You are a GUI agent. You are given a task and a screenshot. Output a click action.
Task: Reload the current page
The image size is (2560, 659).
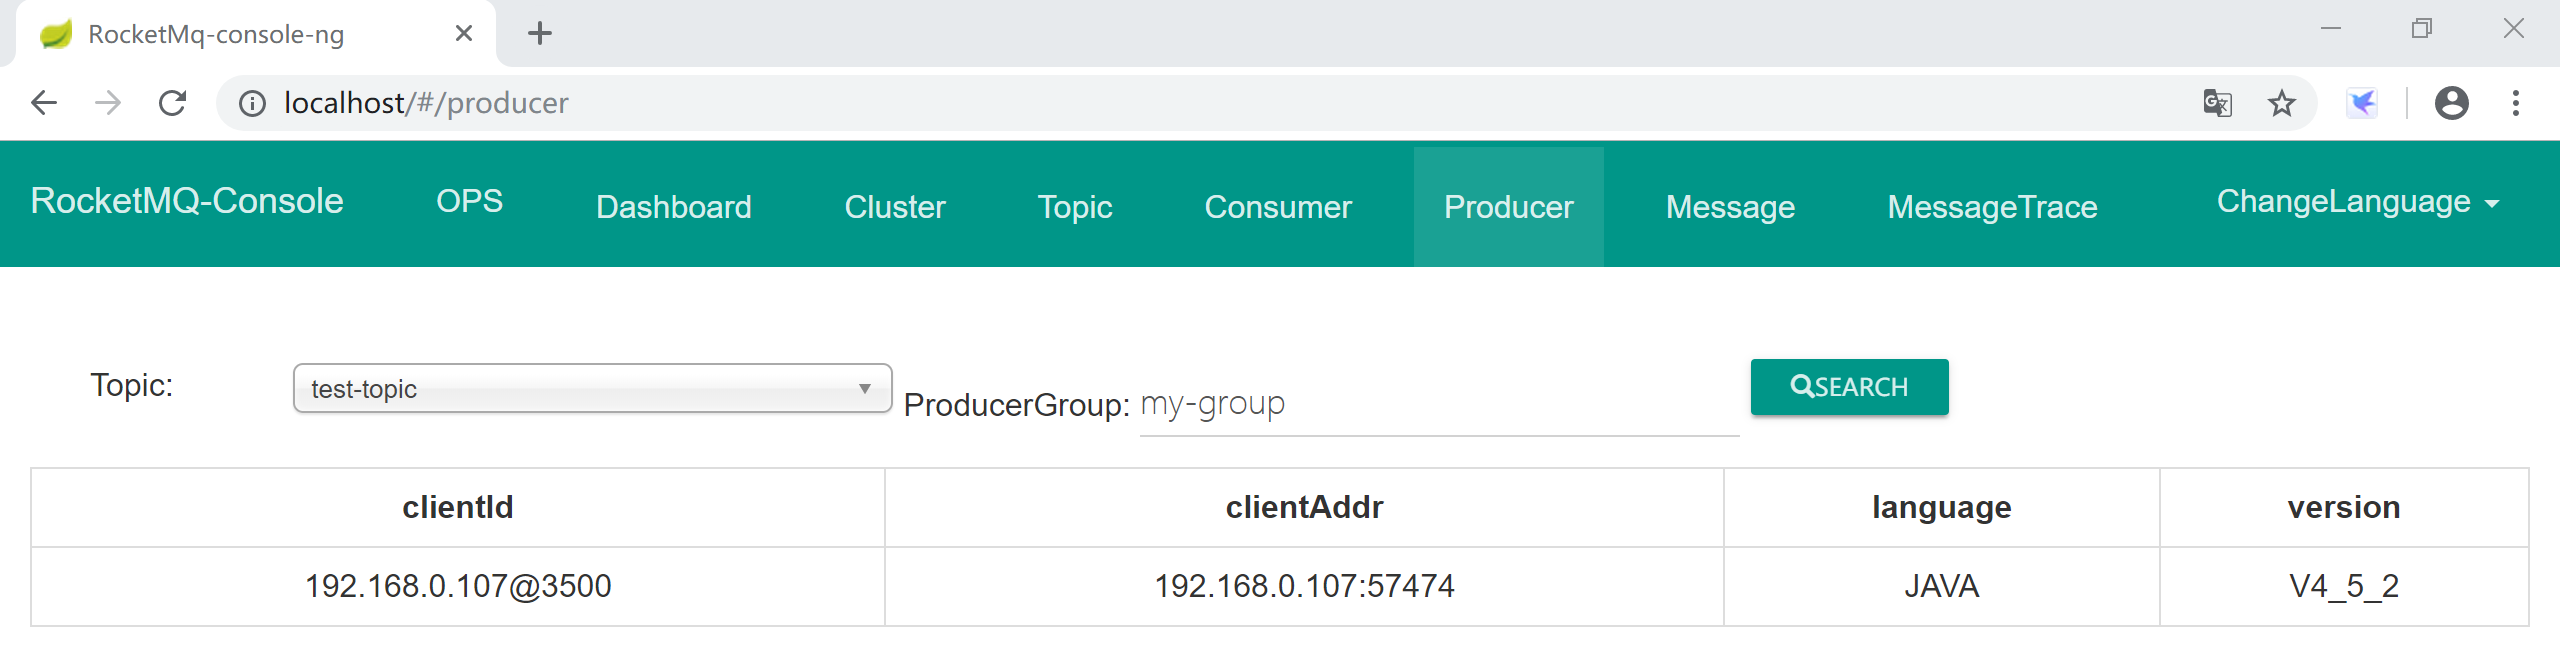click(173, 103)
